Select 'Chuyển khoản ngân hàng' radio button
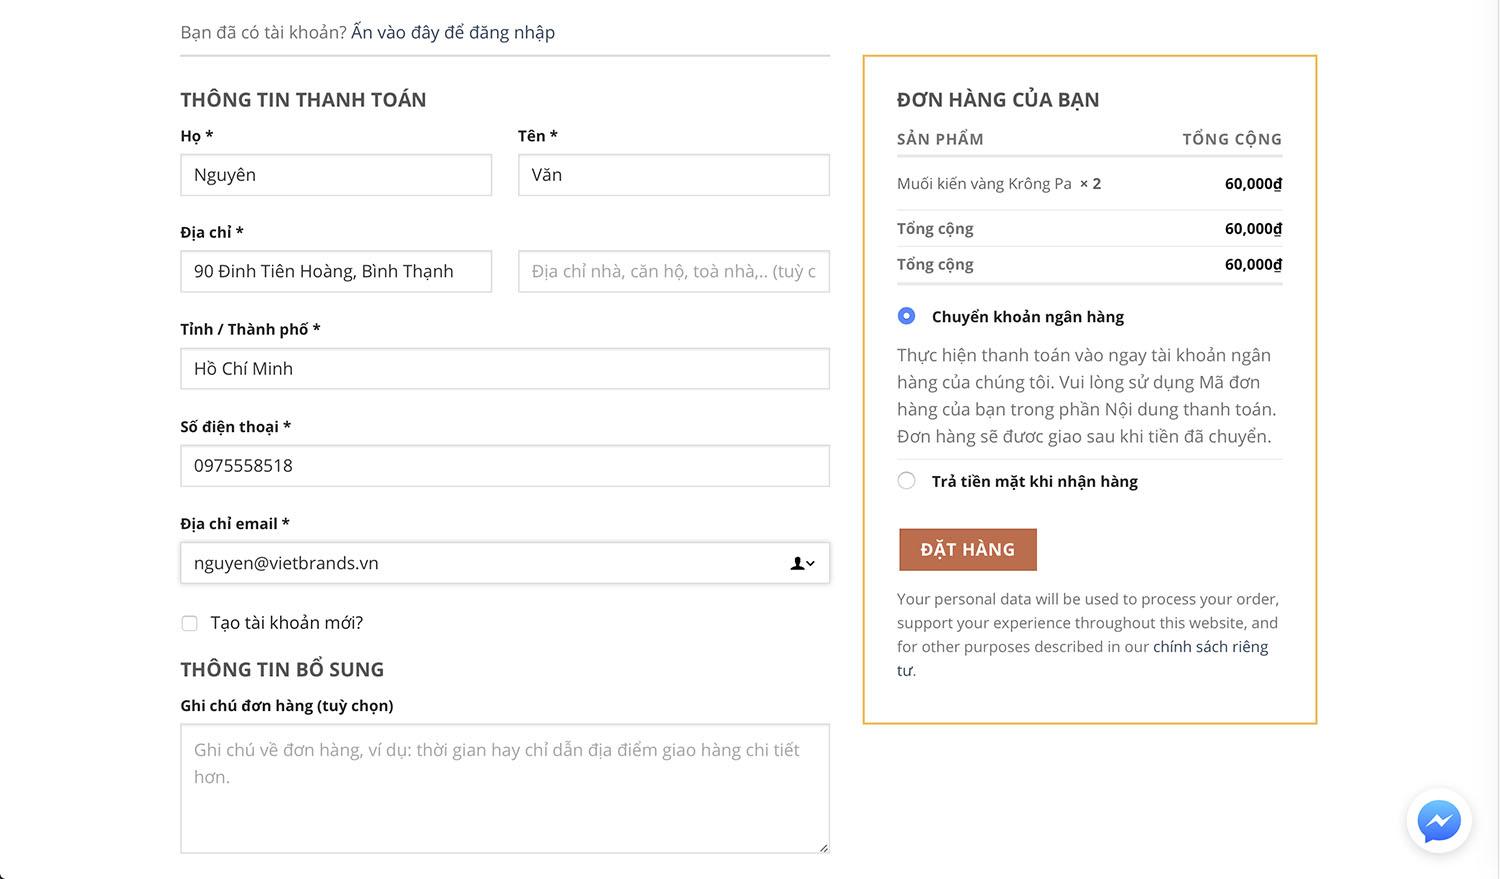Viewport: 1500px width, 879px height. [x=906, y=316]
